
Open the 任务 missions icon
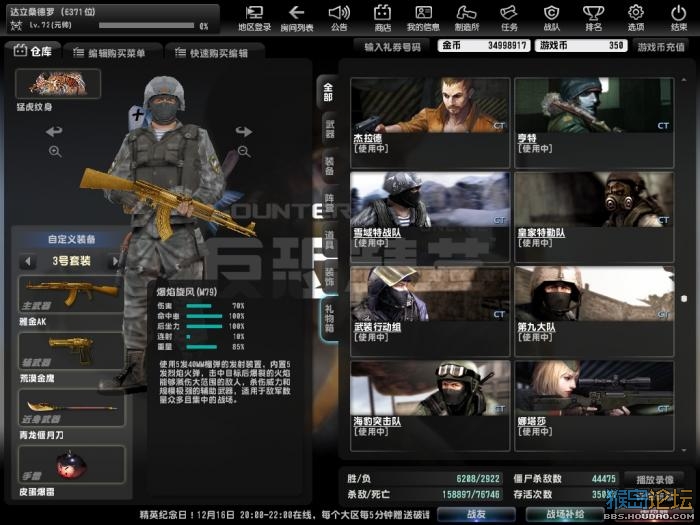click(x=509, y=18)
